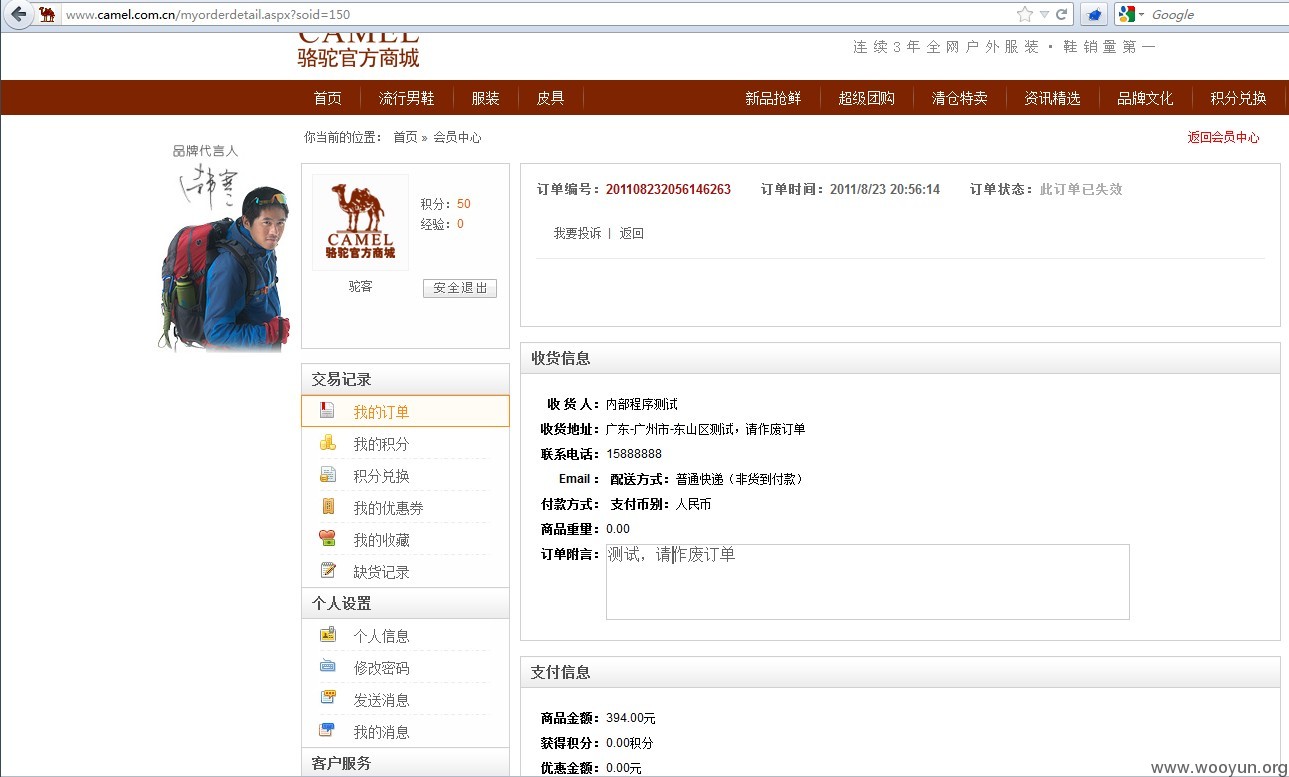Screen dimensions: 1289x777
Task: Click the 返回会员中心 link
Action: tap(1223, 137)
